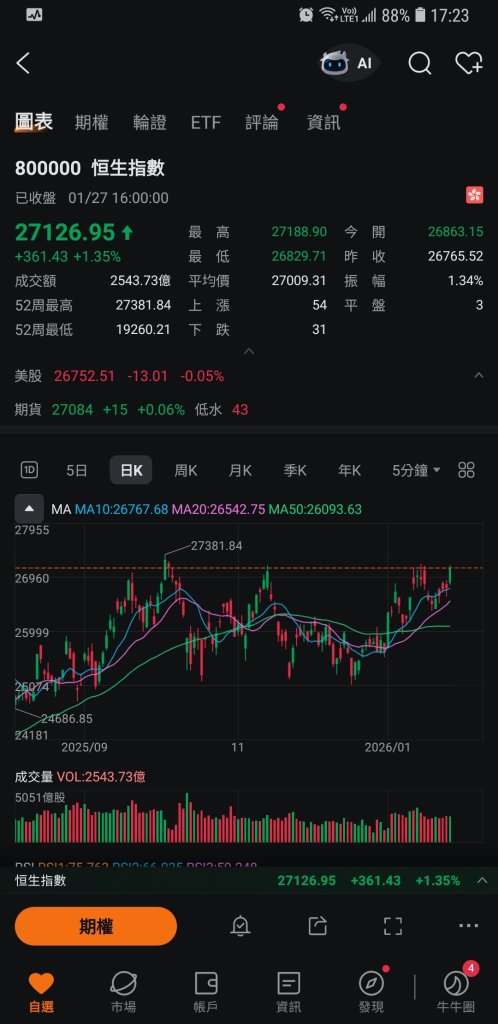Tap the 今開 26863.15 value
The image size is (498, 1024).
click(456, 232)
